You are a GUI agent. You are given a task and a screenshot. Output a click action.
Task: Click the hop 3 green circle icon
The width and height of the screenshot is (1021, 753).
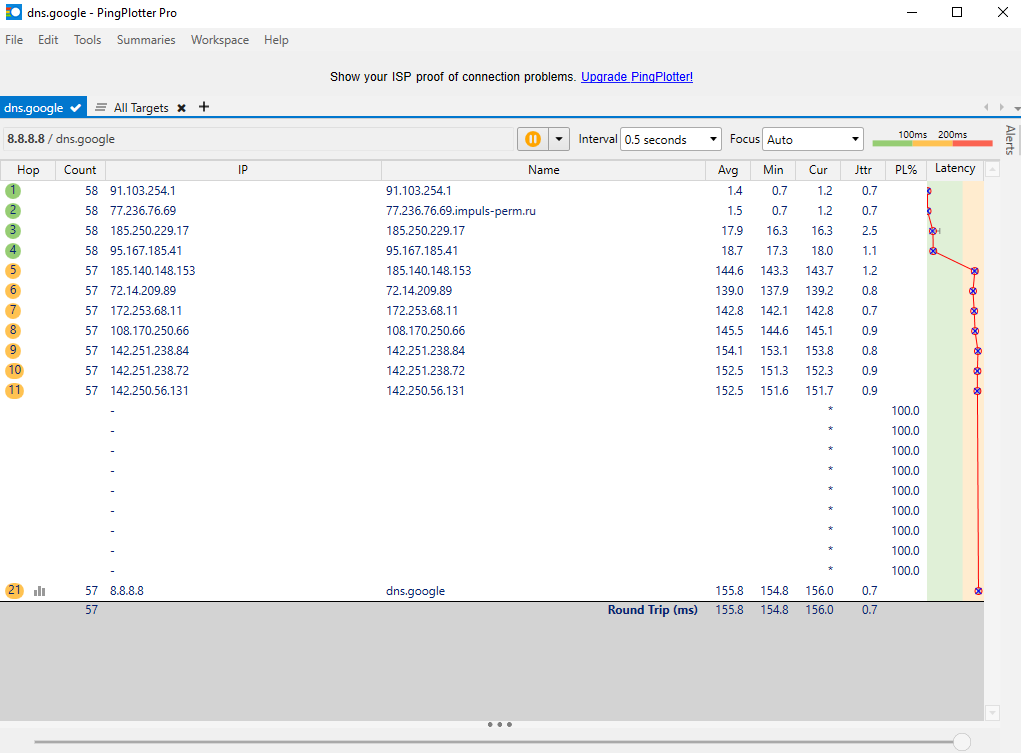tap(13, 231)
